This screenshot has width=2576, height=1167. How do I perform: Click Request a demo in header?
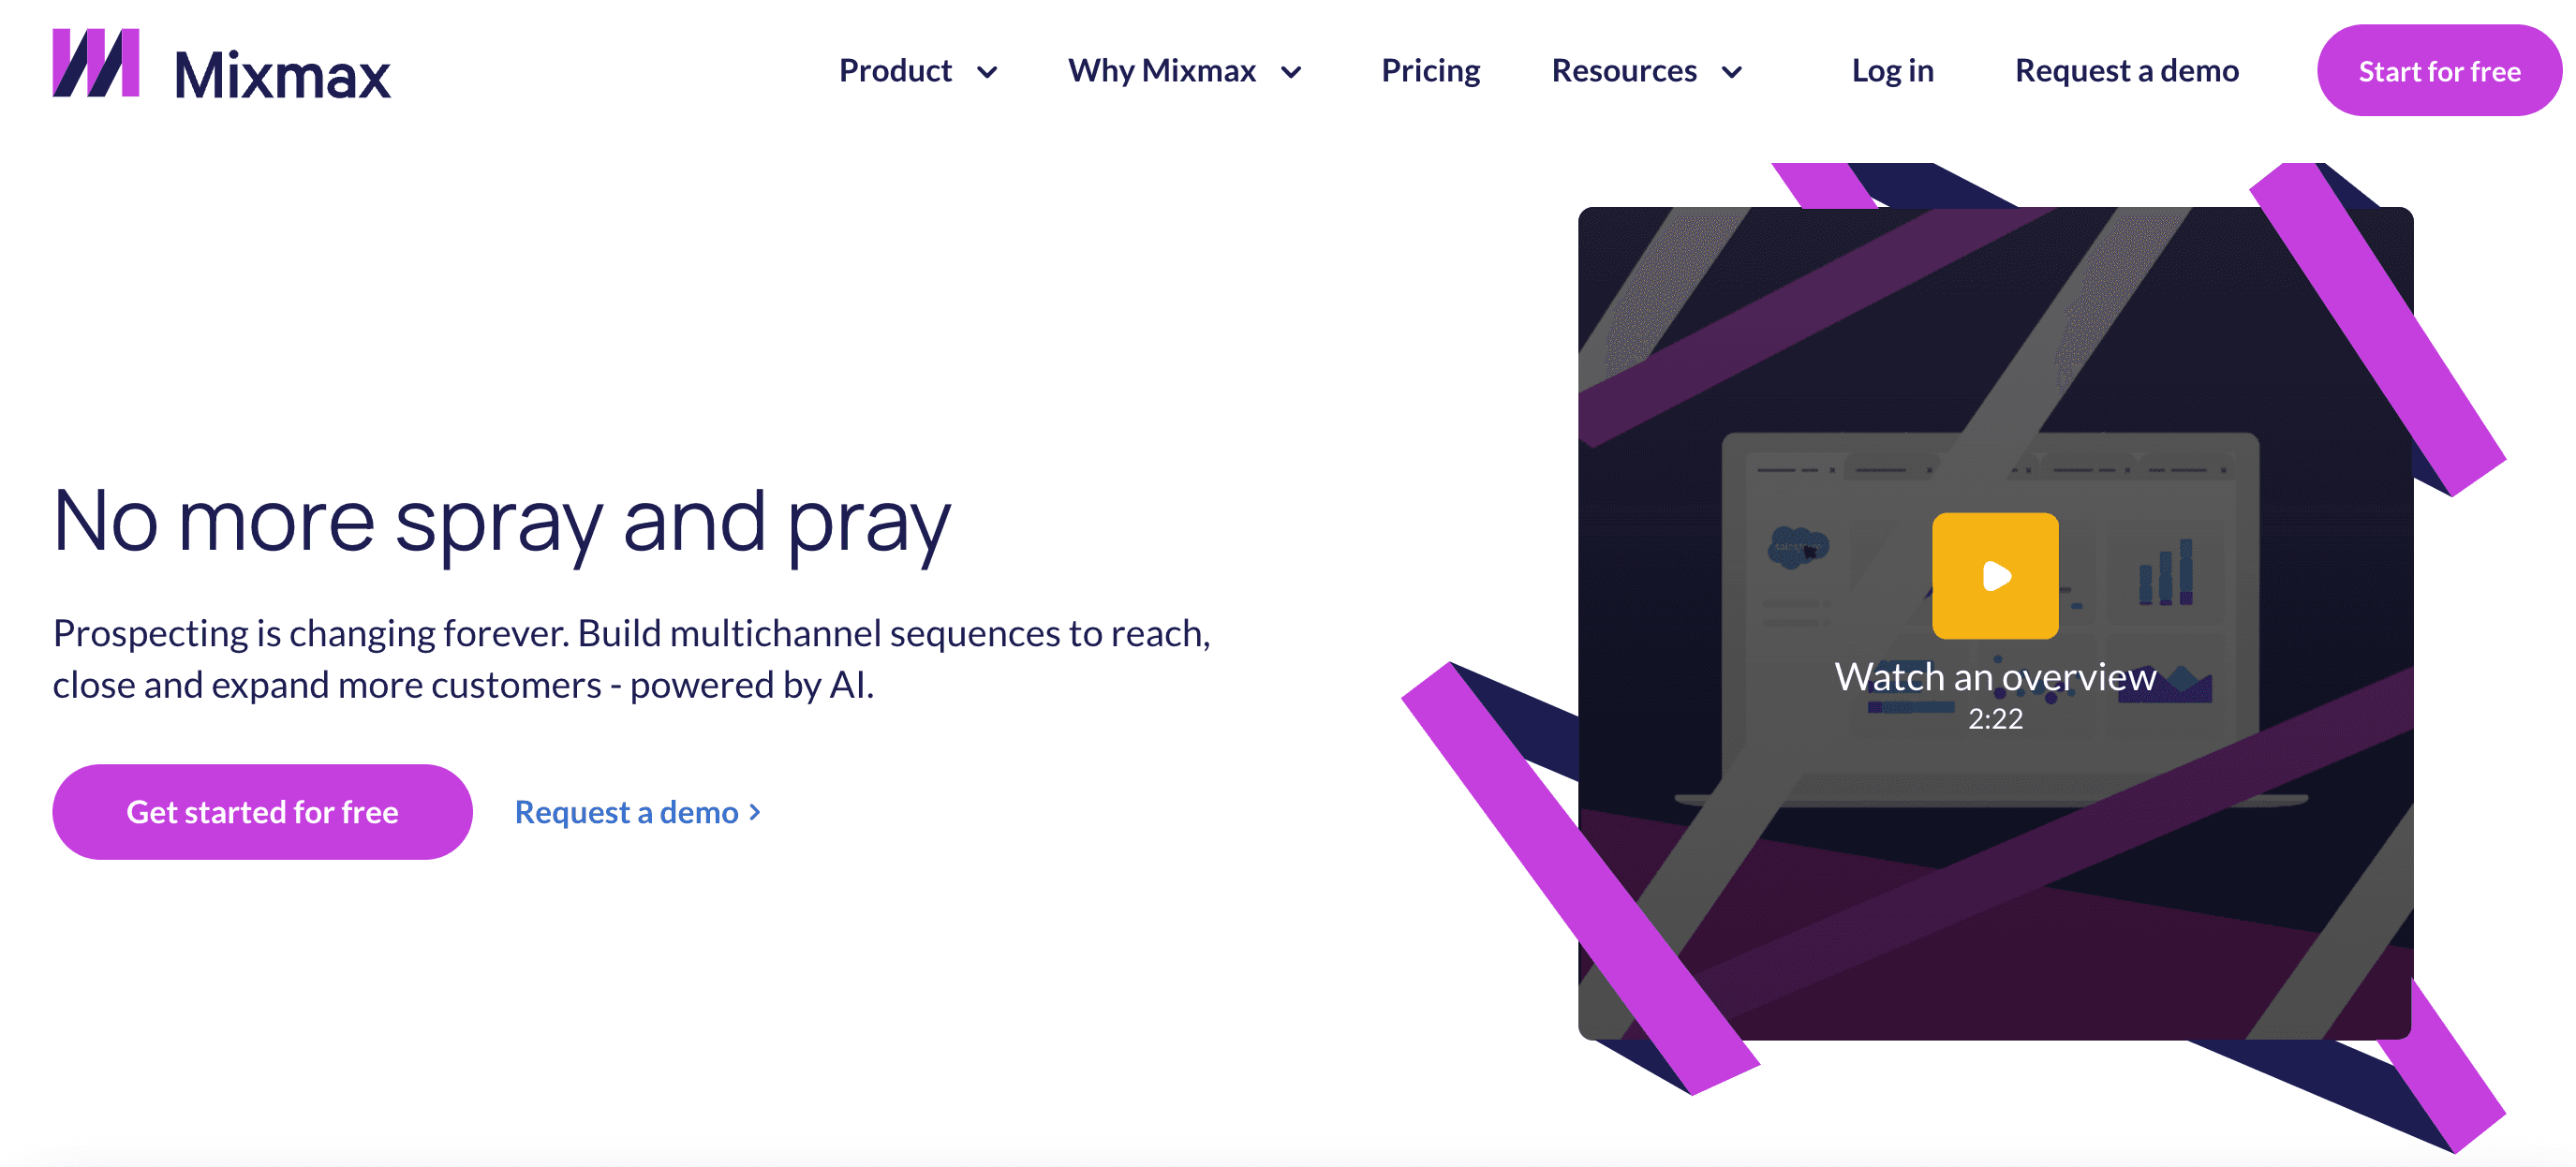[x=2126, y=71]
